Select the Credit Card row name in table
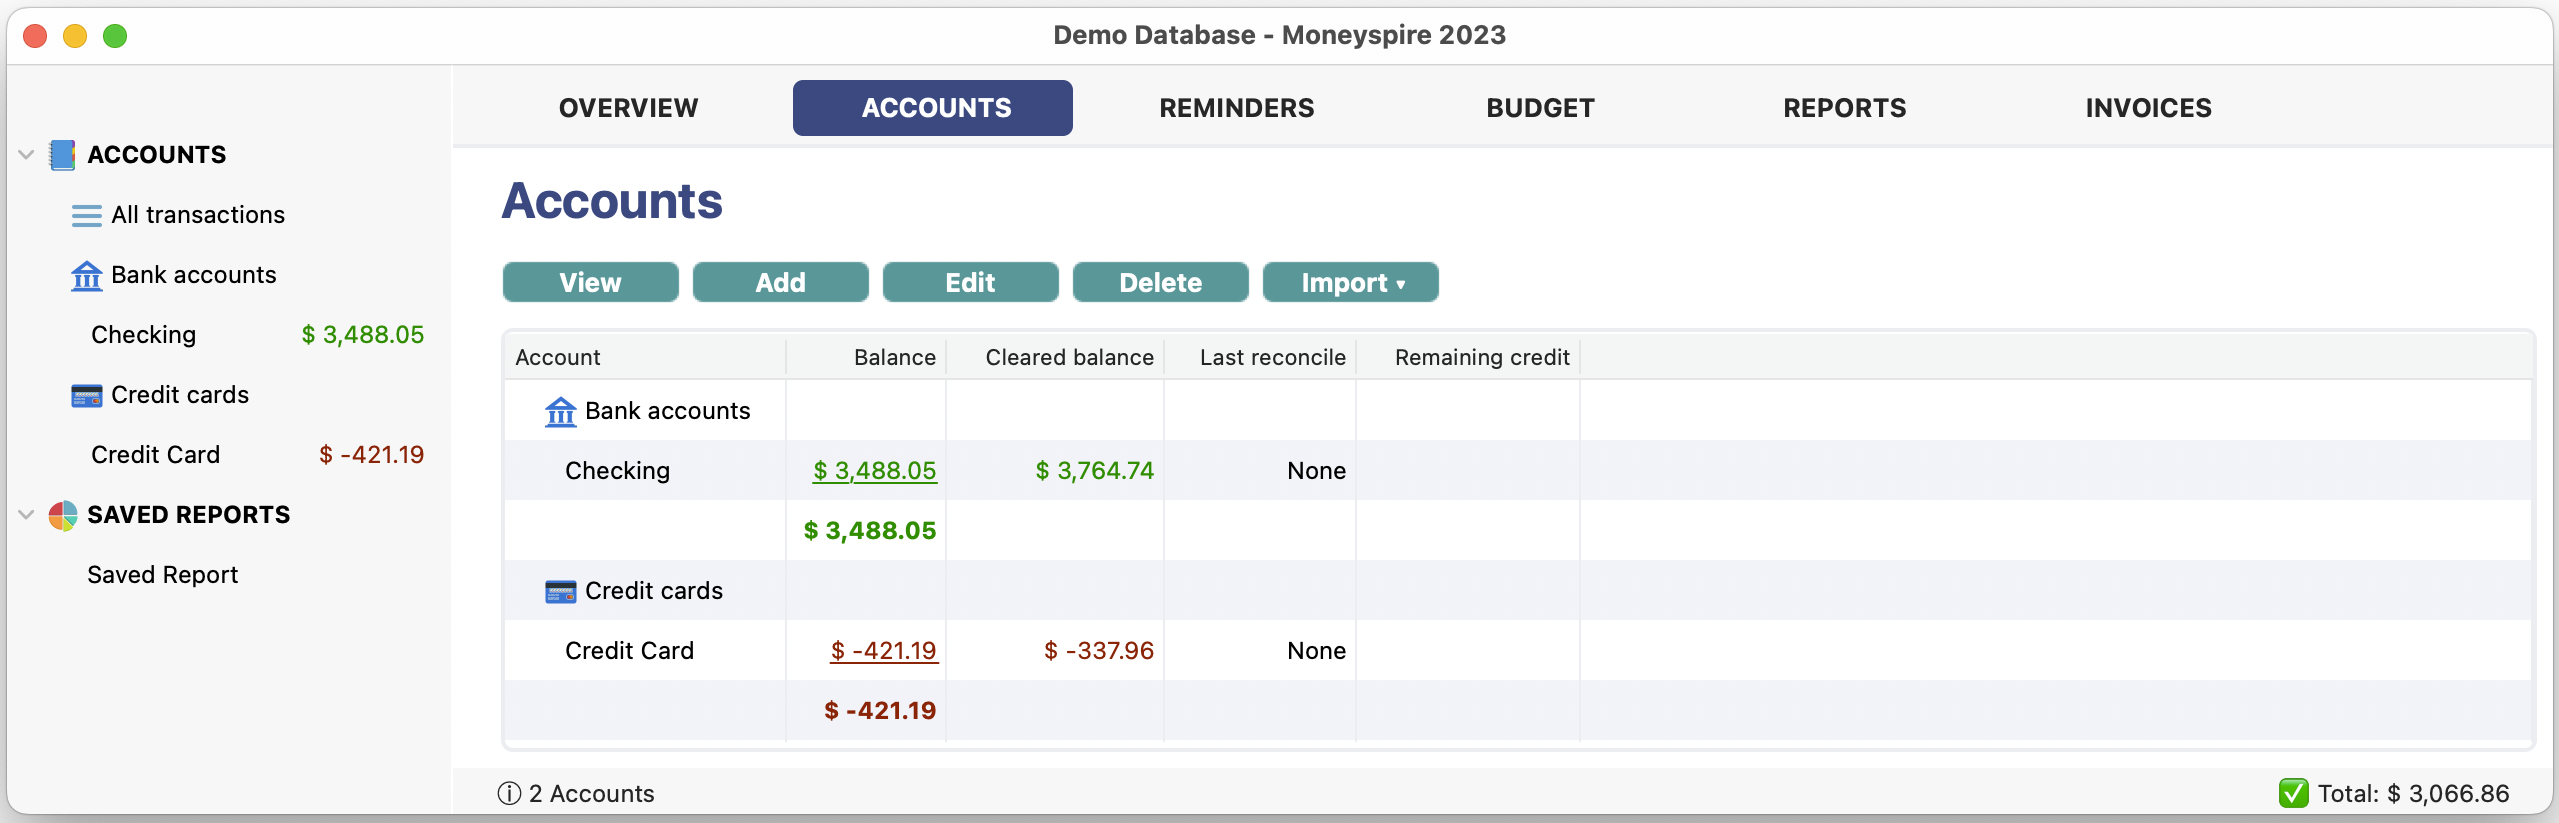The image size is (2559, 823). click(x=630, y=651)
